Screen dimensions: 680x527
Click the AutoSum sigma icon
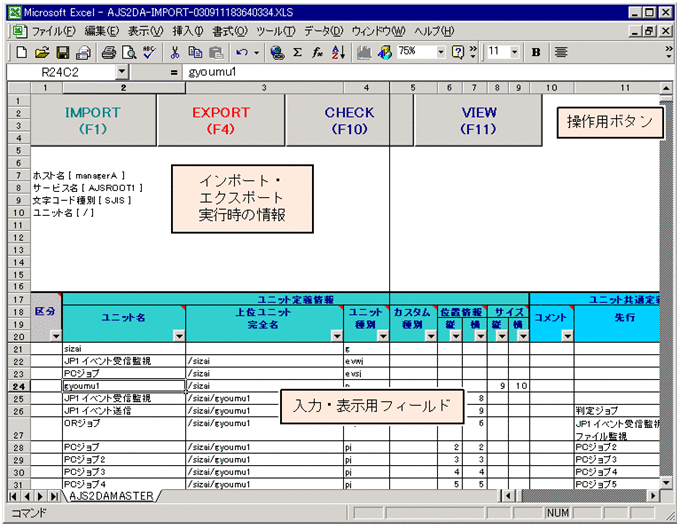pyautogui.click(x=298, y=52)
